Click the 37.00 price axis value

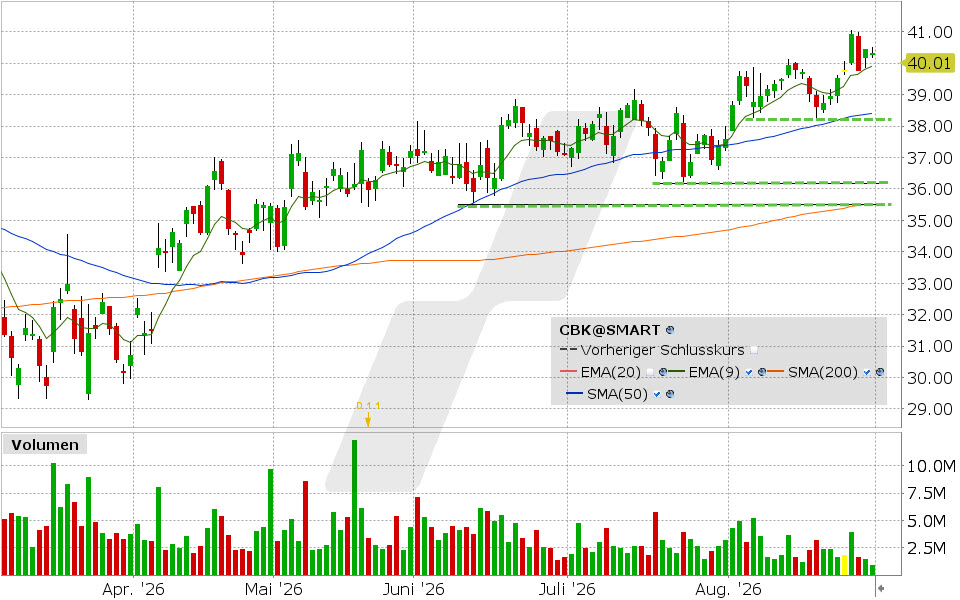pyautogui.click(x=929, y=158)
